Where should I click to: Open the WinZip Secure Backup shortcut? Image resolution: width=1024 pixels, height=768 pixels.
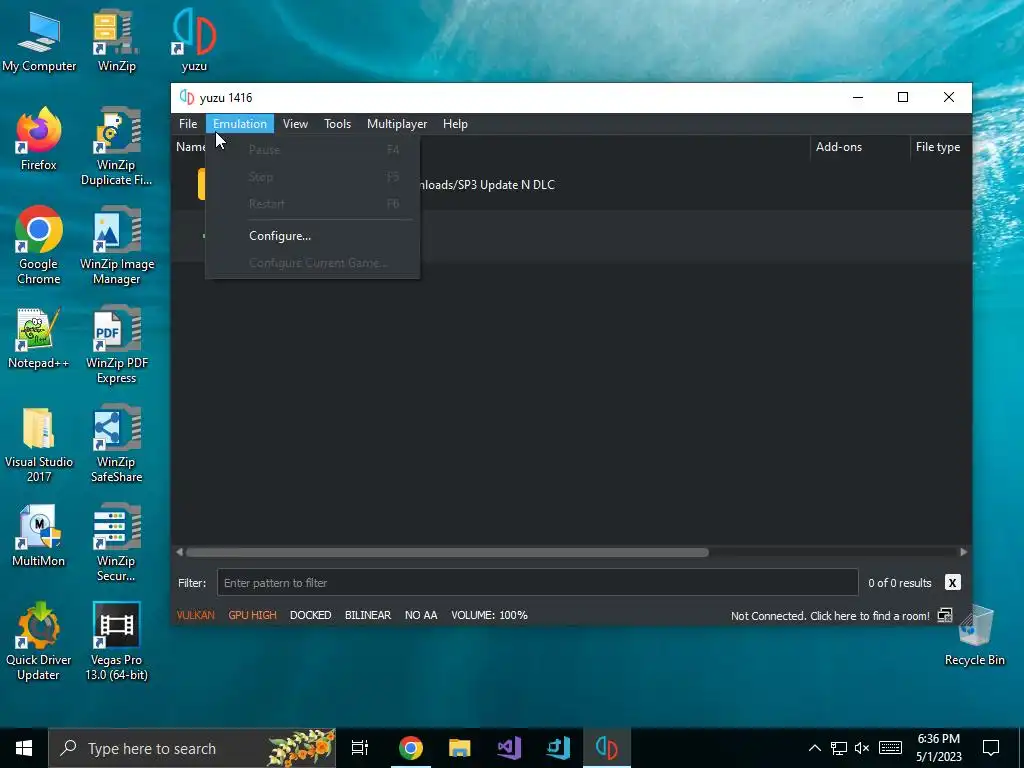(x=116, y=542)
